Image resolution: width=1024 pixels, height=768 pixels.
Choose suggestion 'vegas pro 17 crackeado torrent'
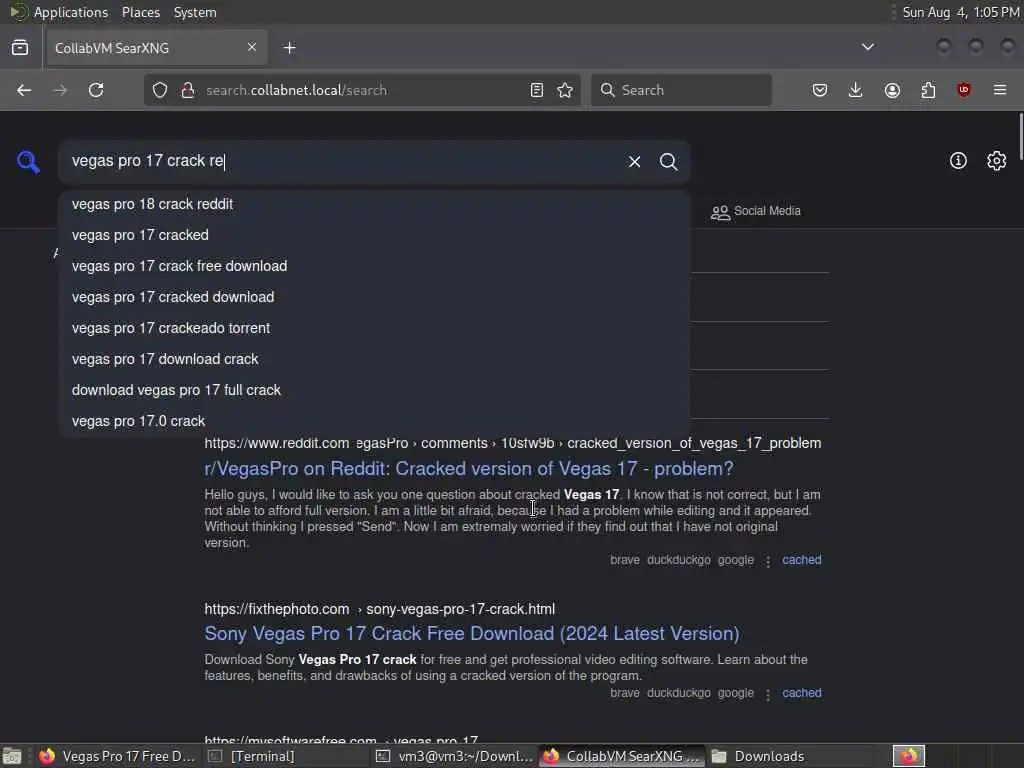pyautogui.click(x=374, y=328)
